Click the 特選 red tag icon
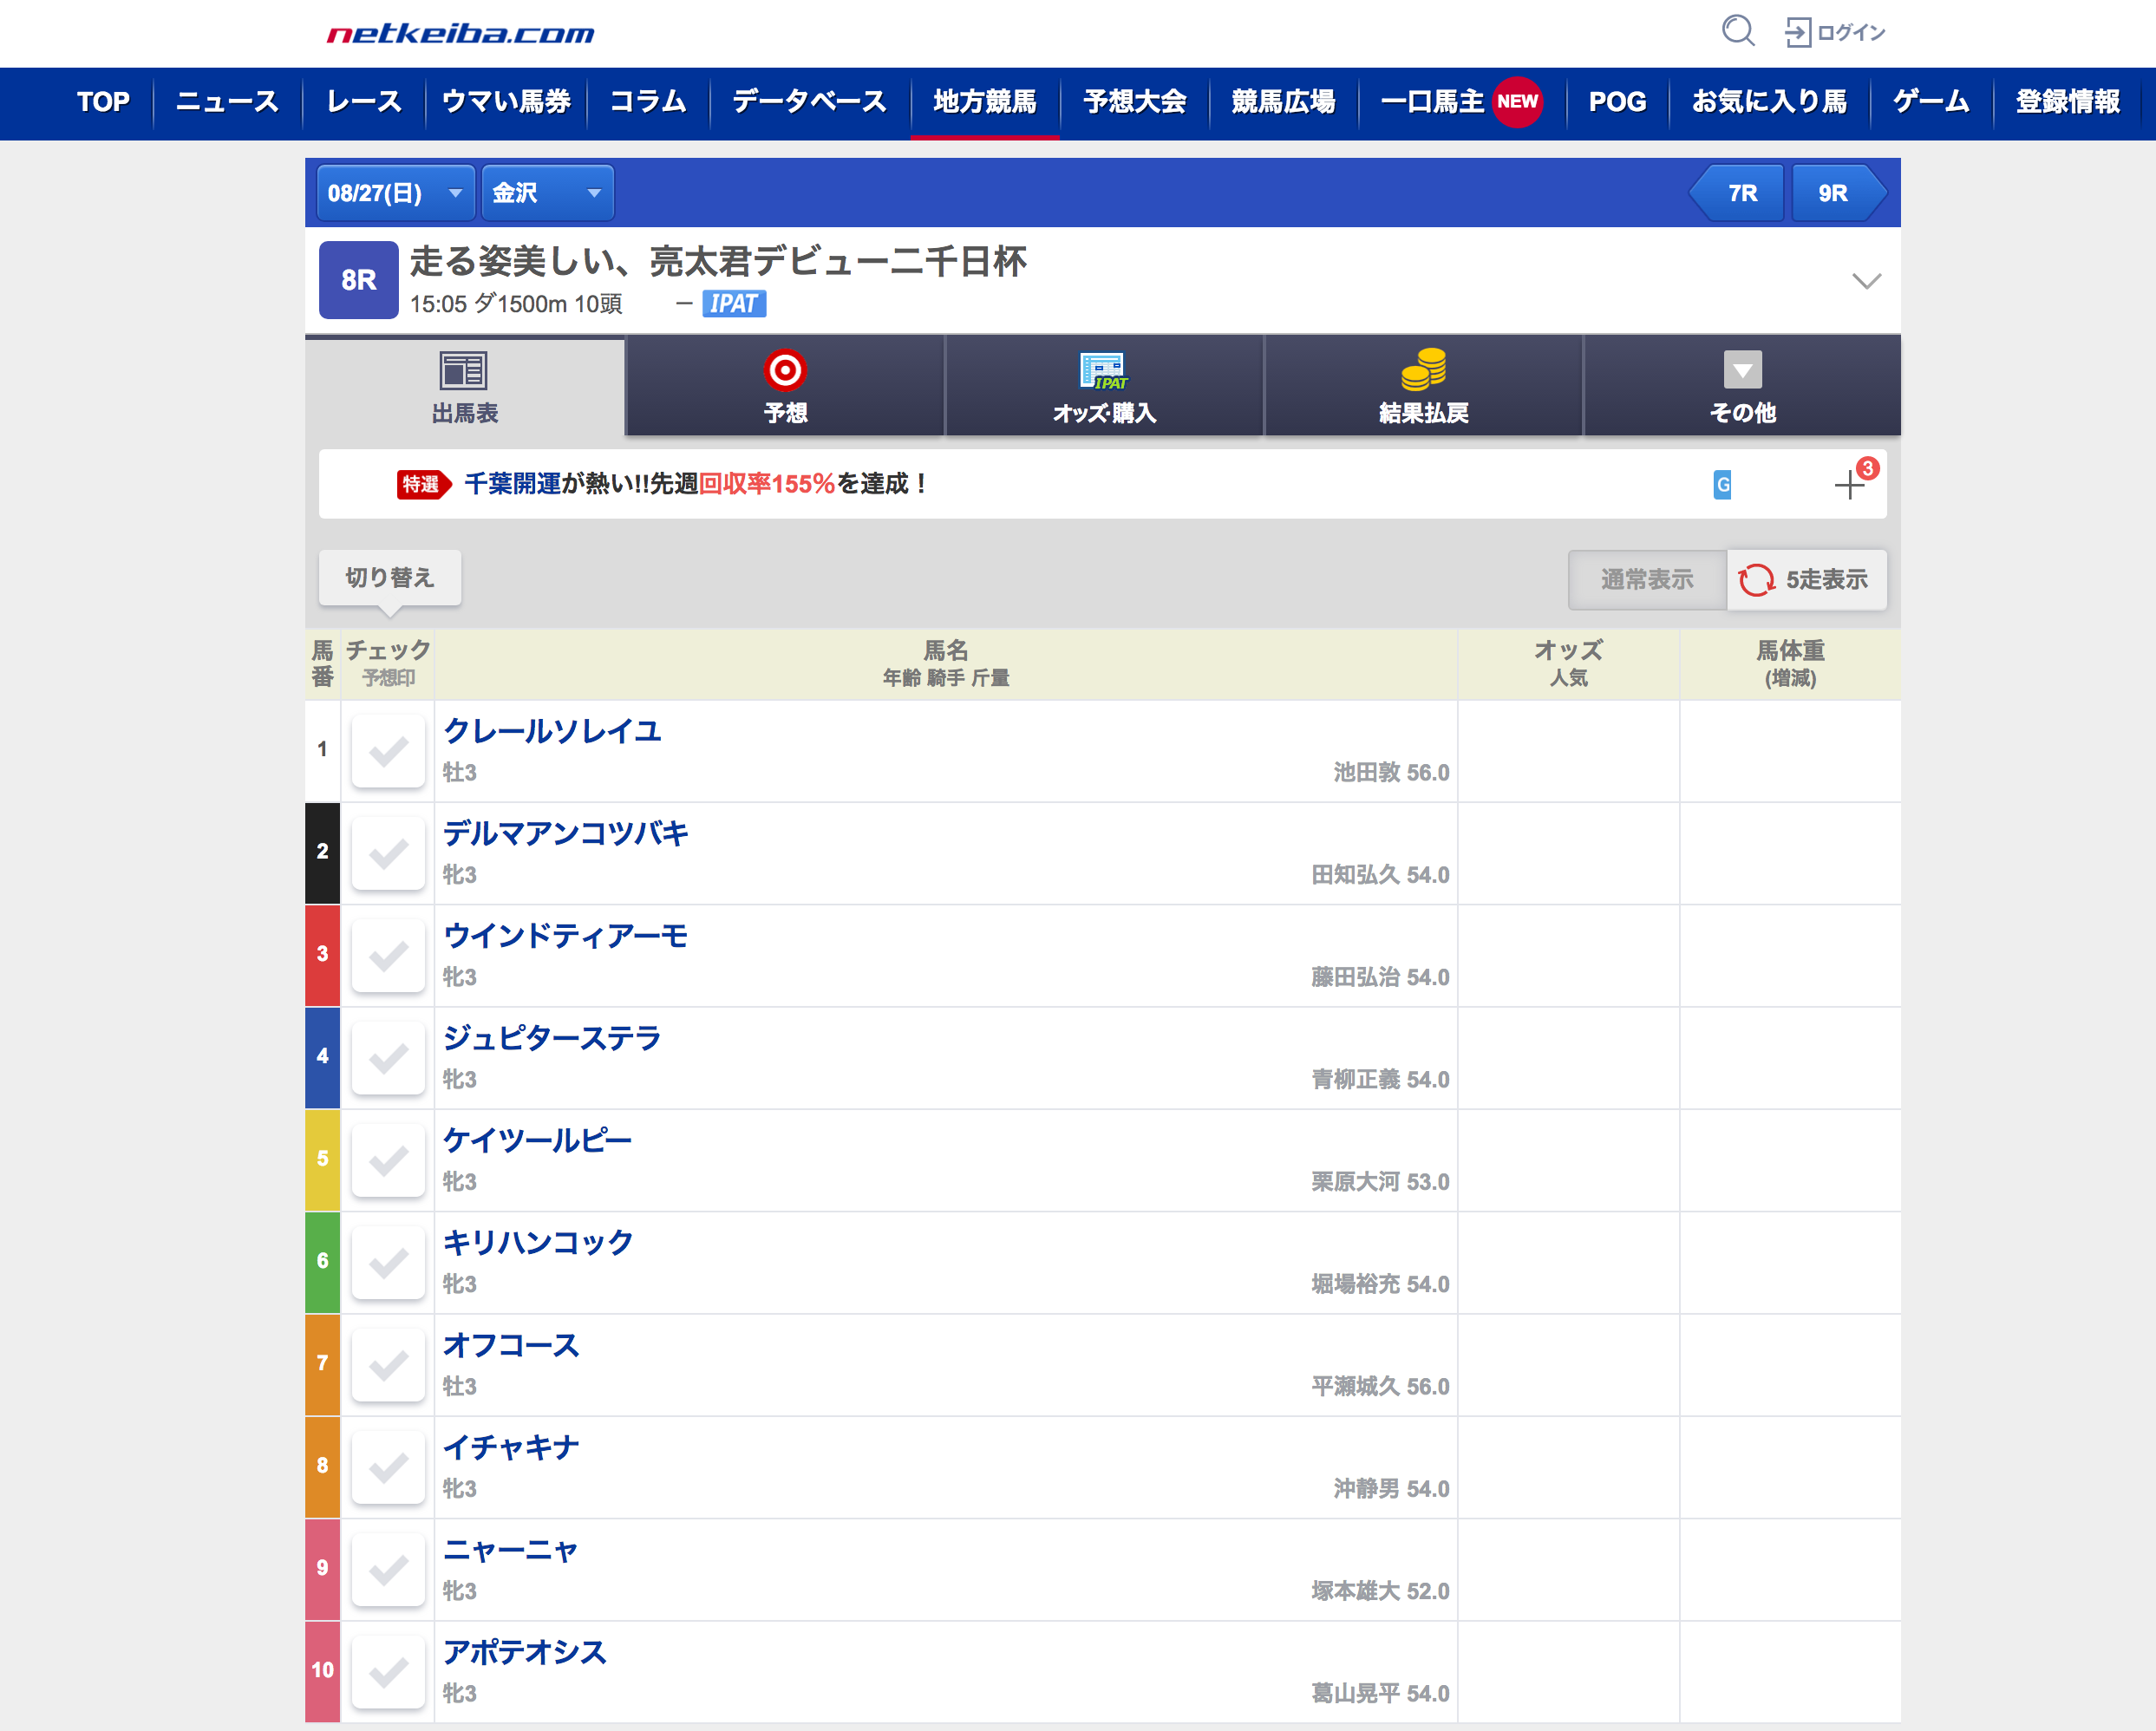 click(424, 485)
